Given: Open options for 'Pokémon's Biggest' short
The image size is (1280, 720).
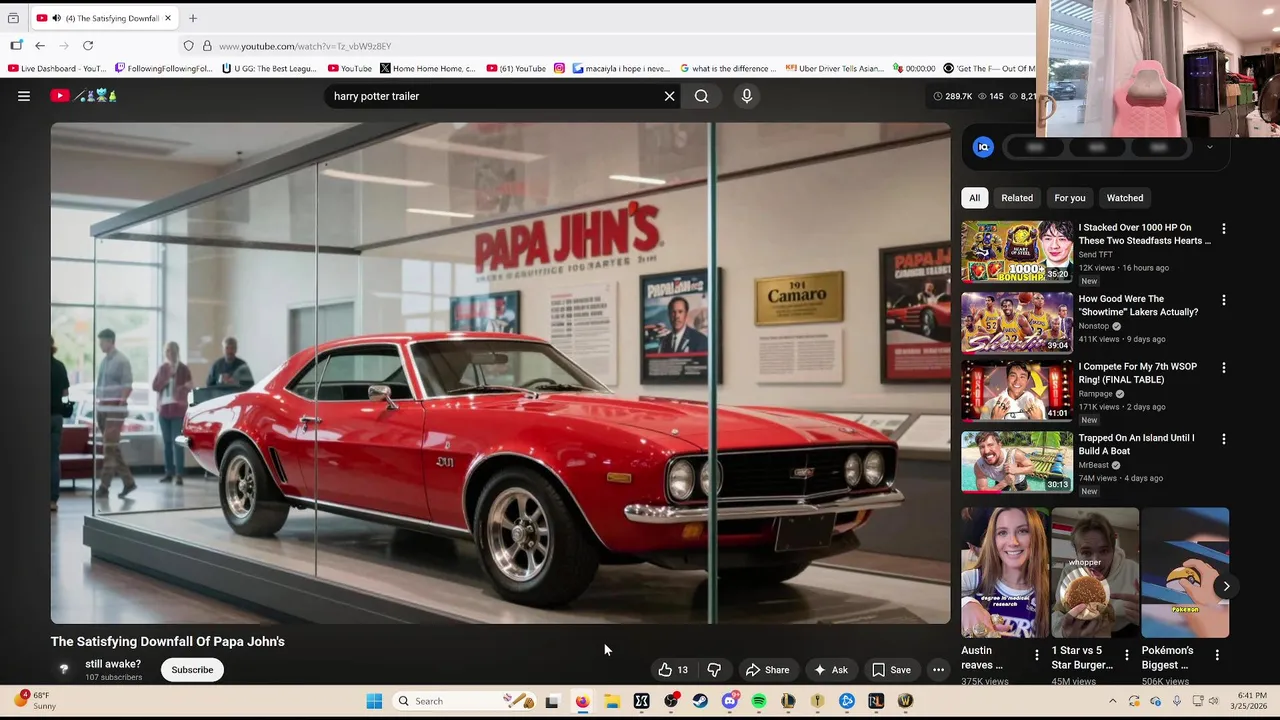Looking at the screenshot, I should click(x=1216, y=655).
